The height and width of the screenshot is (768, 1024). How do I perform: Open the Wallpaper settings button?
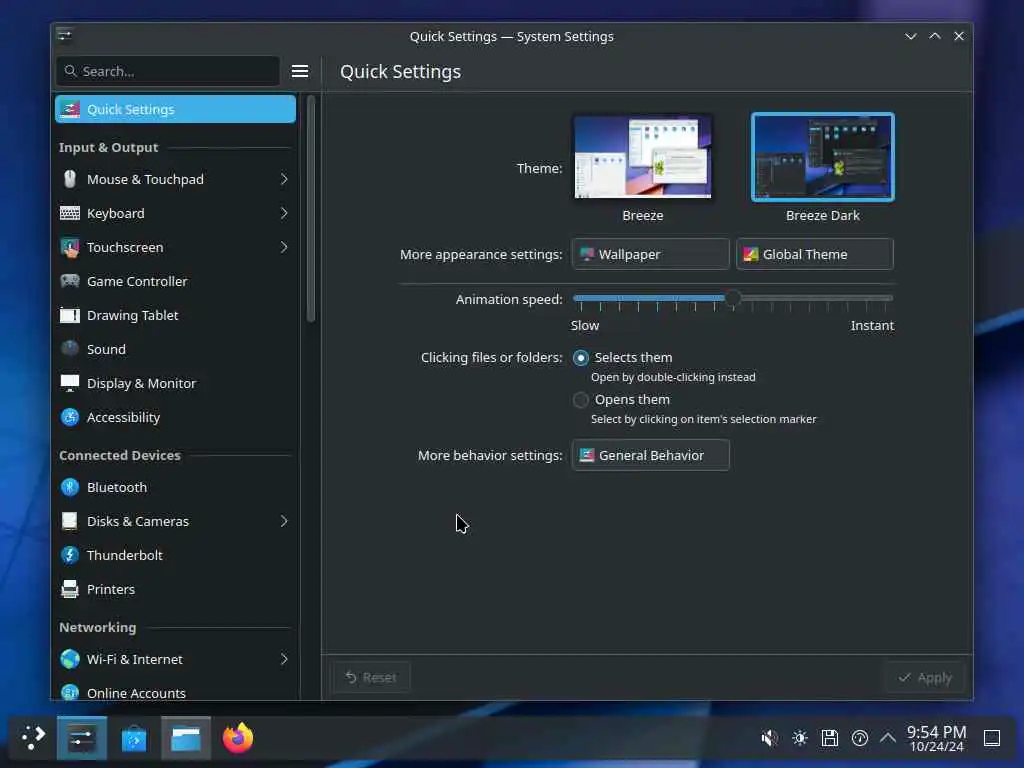(x=650, y=254)
